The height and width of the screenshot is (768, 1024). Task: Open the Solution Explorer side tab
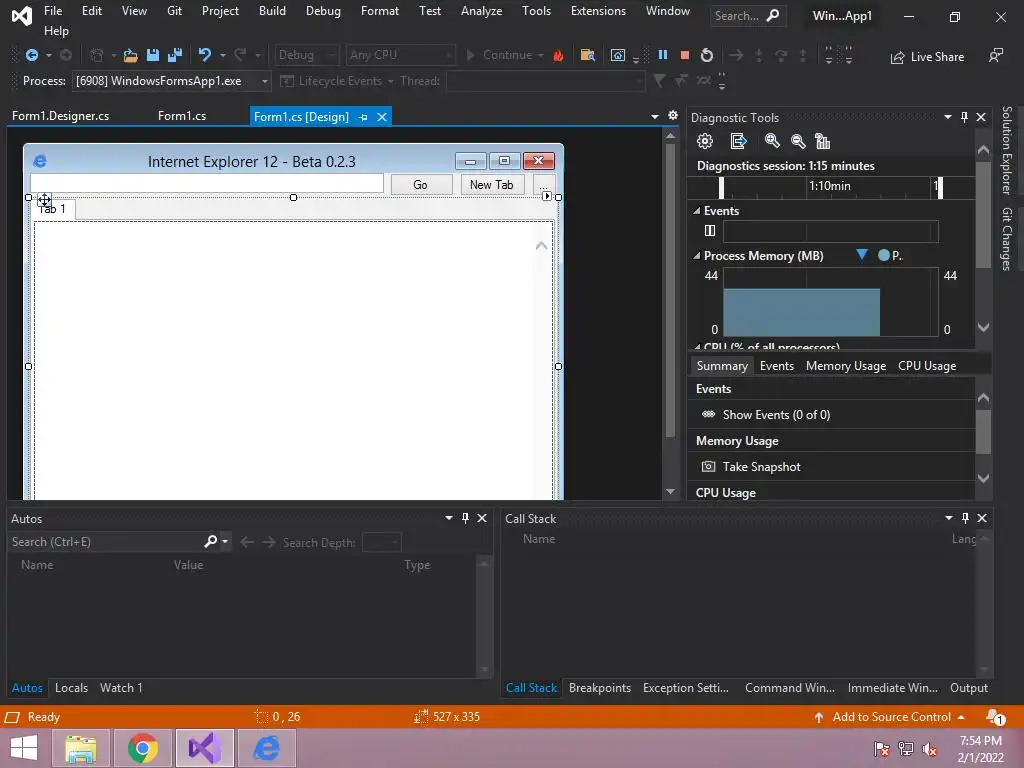click(1006, 151)
